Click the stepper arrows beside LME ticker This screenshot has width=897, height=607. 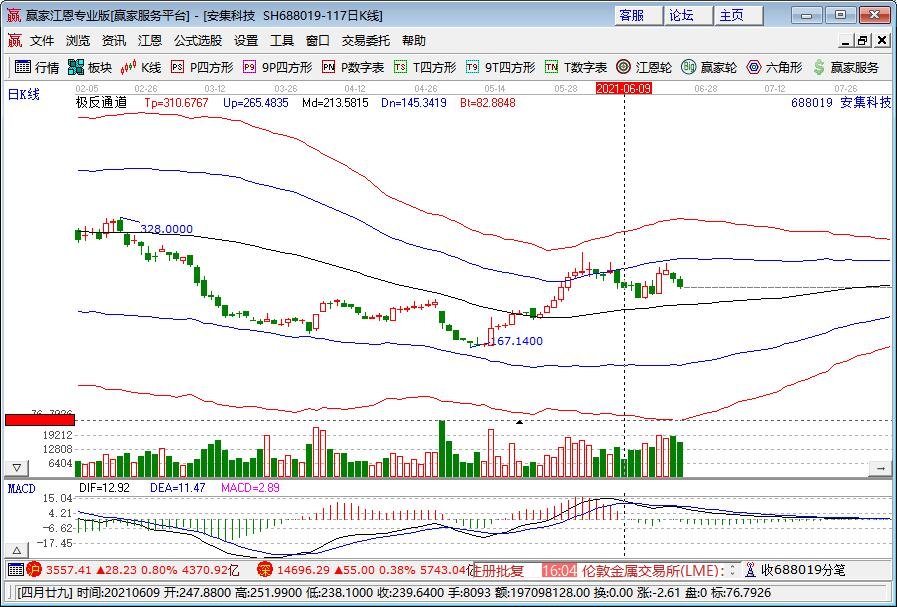point(734,570)
